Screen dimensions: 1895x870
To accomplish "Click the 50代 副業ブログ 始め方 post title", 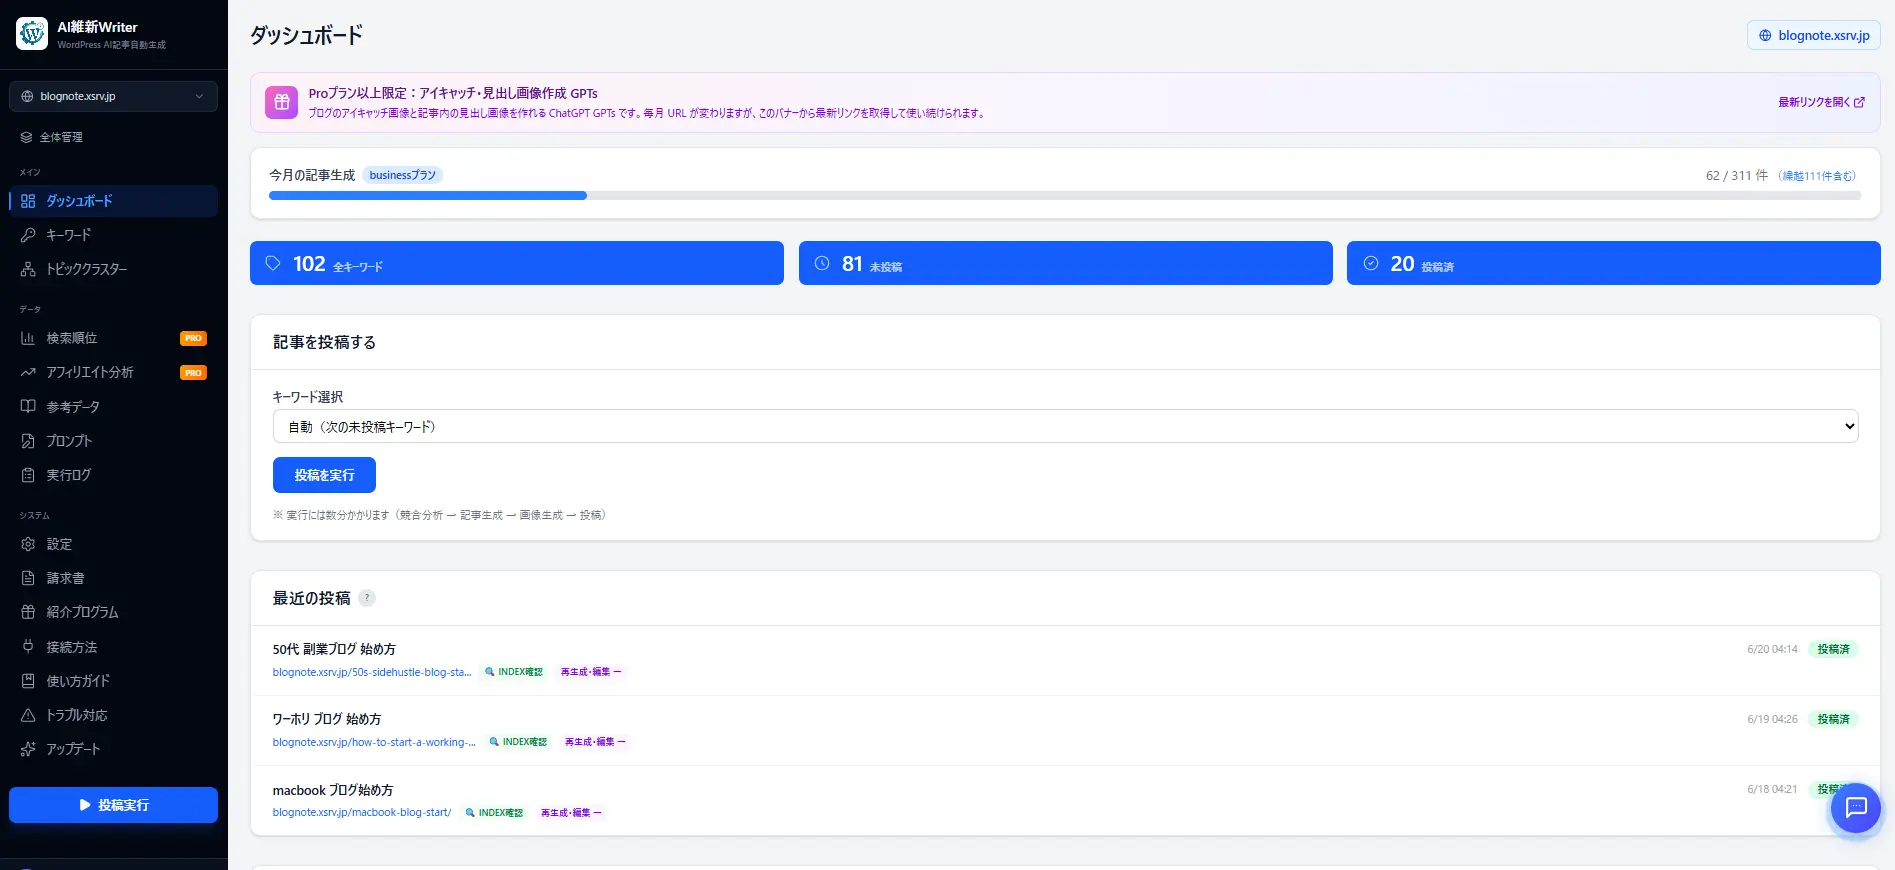I will pyautogui.click(x=334, y=649).
